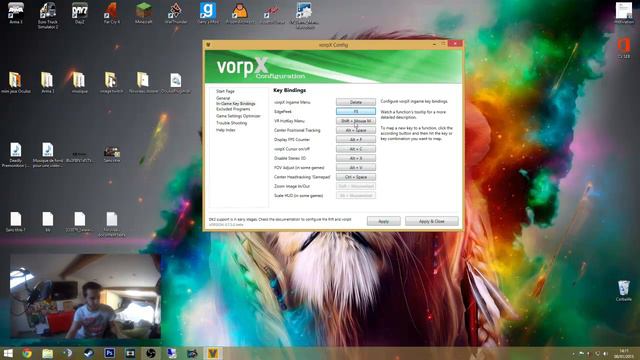Remap vorpX Ingame Menu 'Delete' key
The width and height of the screenshot is (640, 360).
pos(356,102)
